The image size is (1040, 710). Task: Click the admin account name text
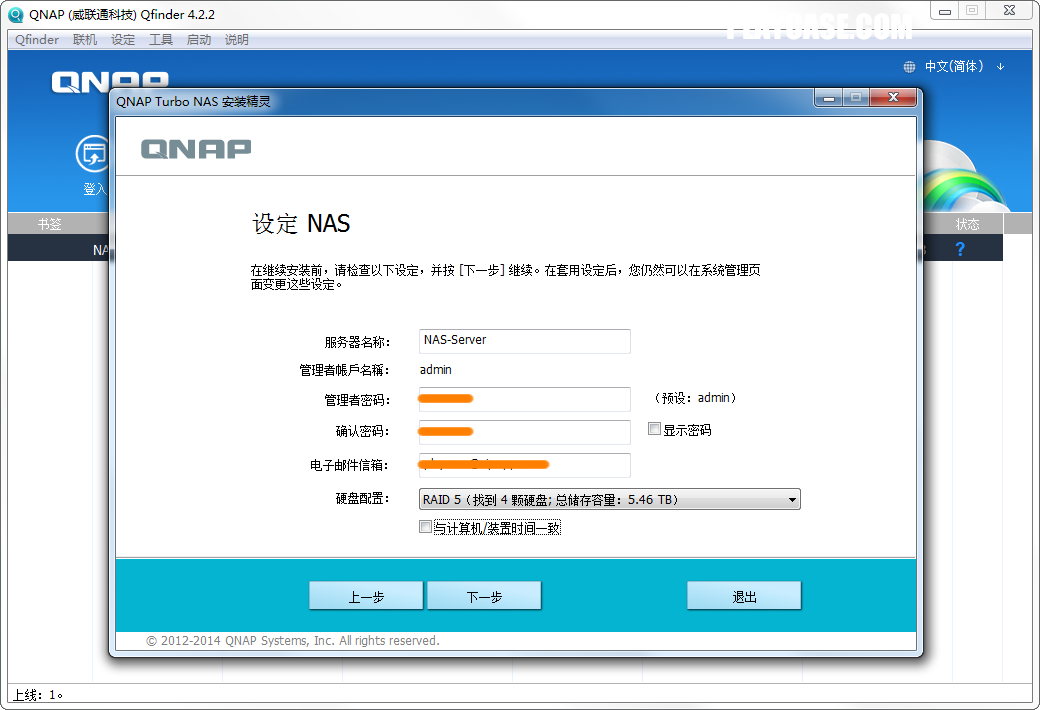coord(436,370)
